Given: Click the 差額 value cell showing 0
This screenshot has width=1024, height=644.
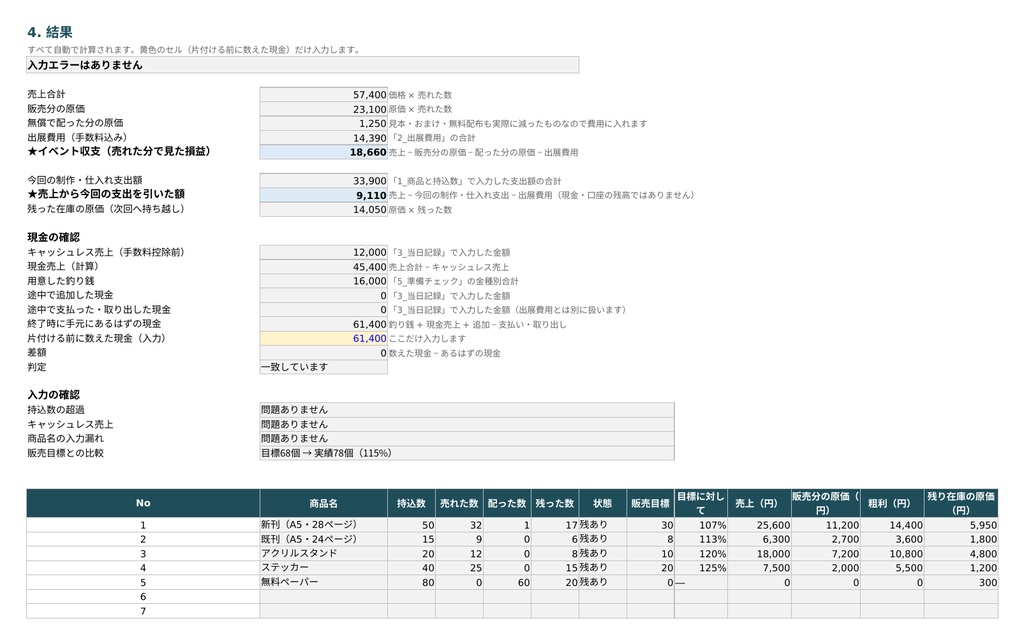Looking at the screenshot, I should point(323,353).
